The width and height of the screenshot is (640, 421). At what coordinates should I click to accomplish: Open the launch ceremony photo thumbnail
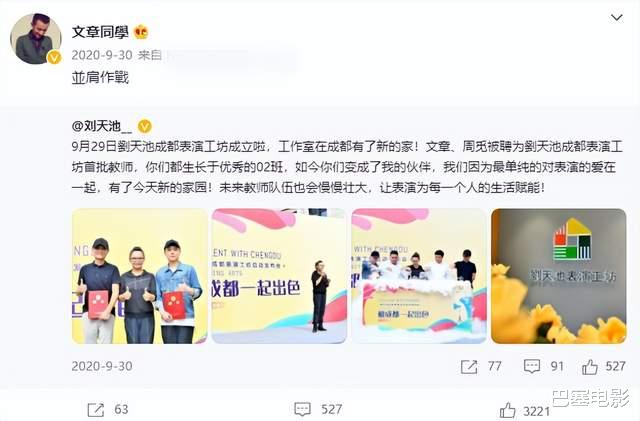coord(419,276)
